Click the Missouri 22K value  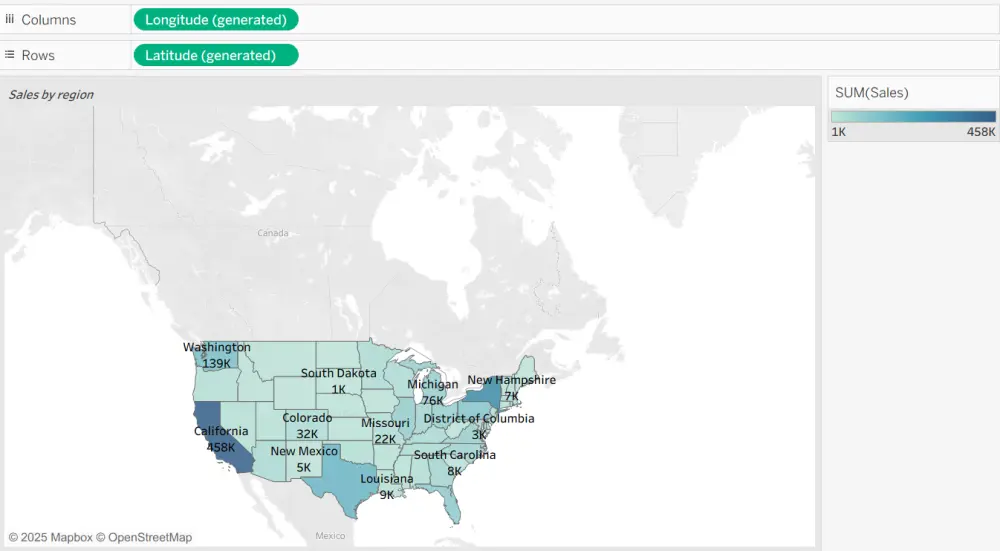[385, 439]
